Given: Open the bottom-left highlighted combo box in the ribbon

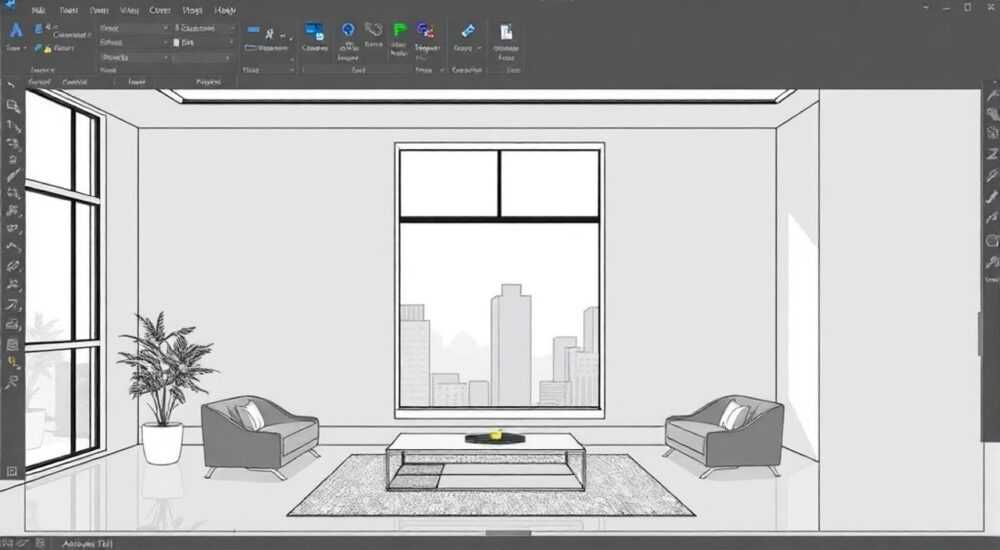Looking at the screenshot, I should 134,57.
